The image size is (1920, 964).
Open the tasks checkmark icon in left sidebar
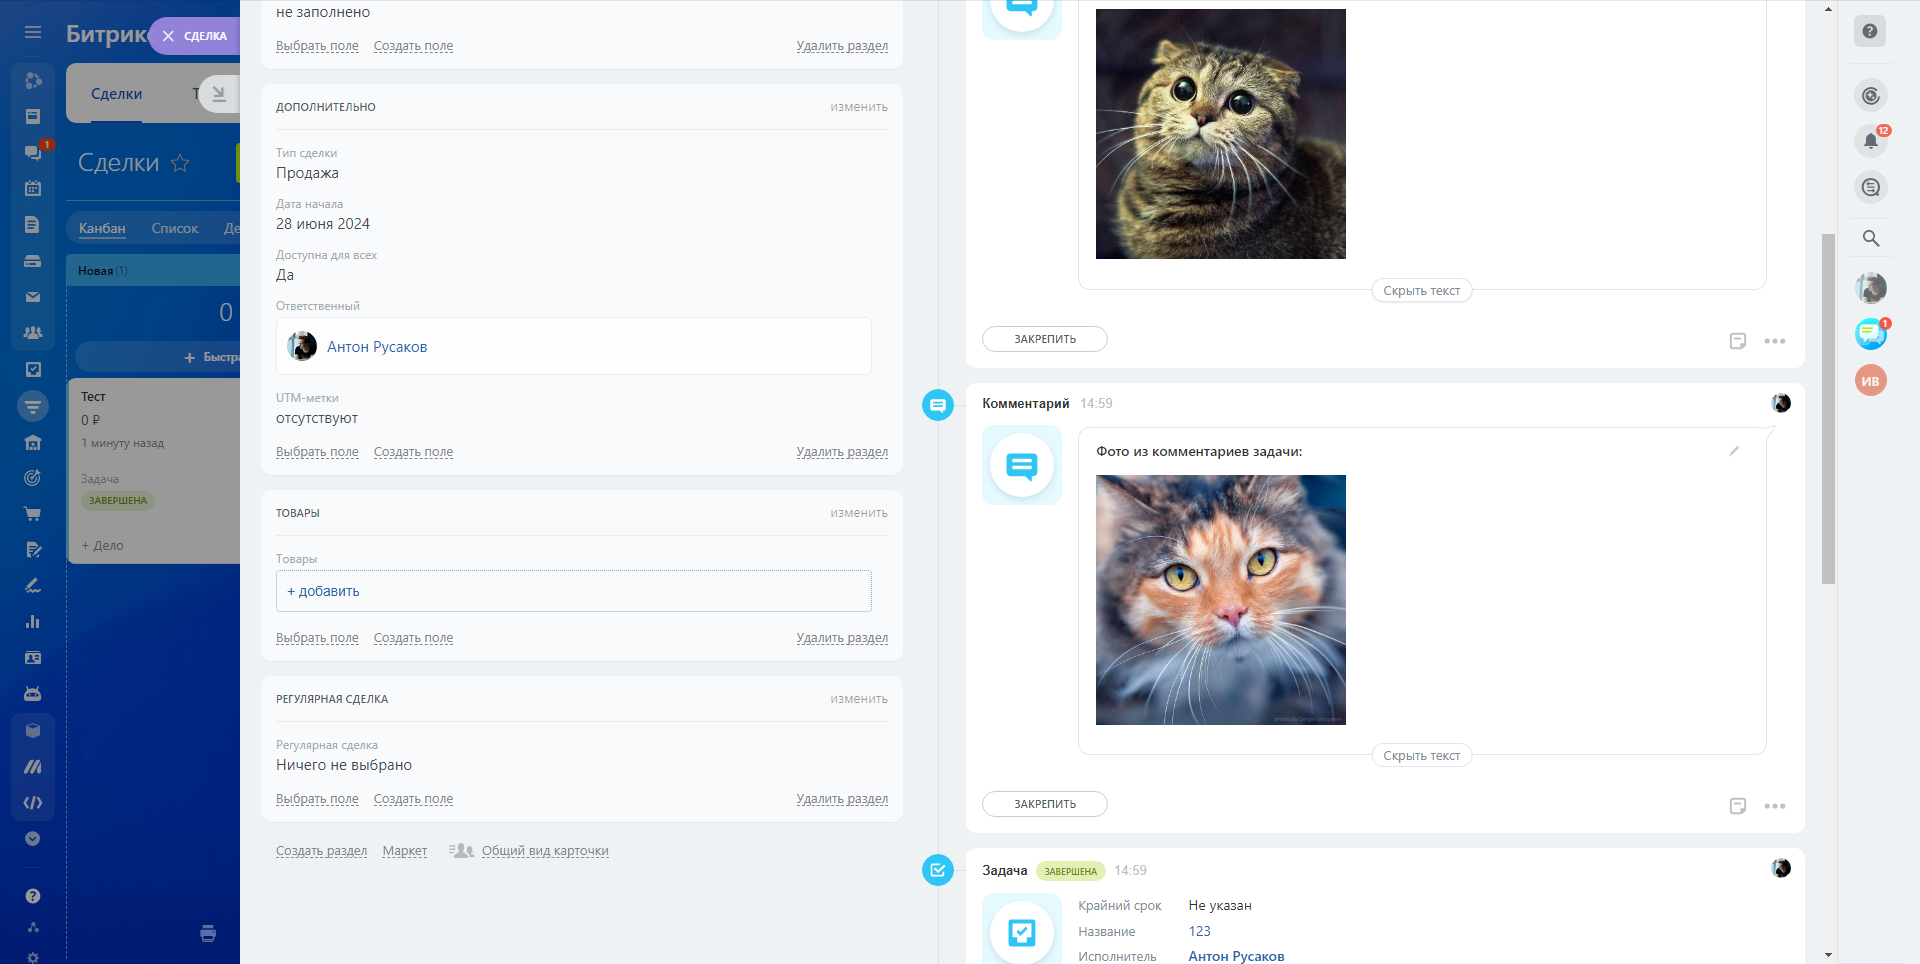click(33, 369)
